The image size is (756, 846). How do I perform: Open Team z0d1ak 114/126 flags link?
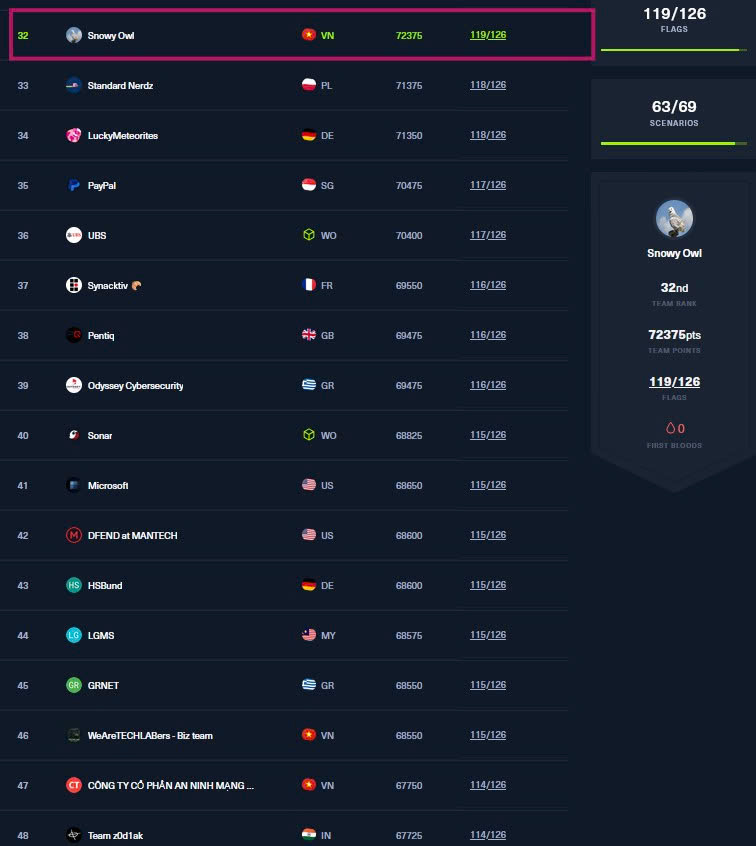(x=488, y=835)
